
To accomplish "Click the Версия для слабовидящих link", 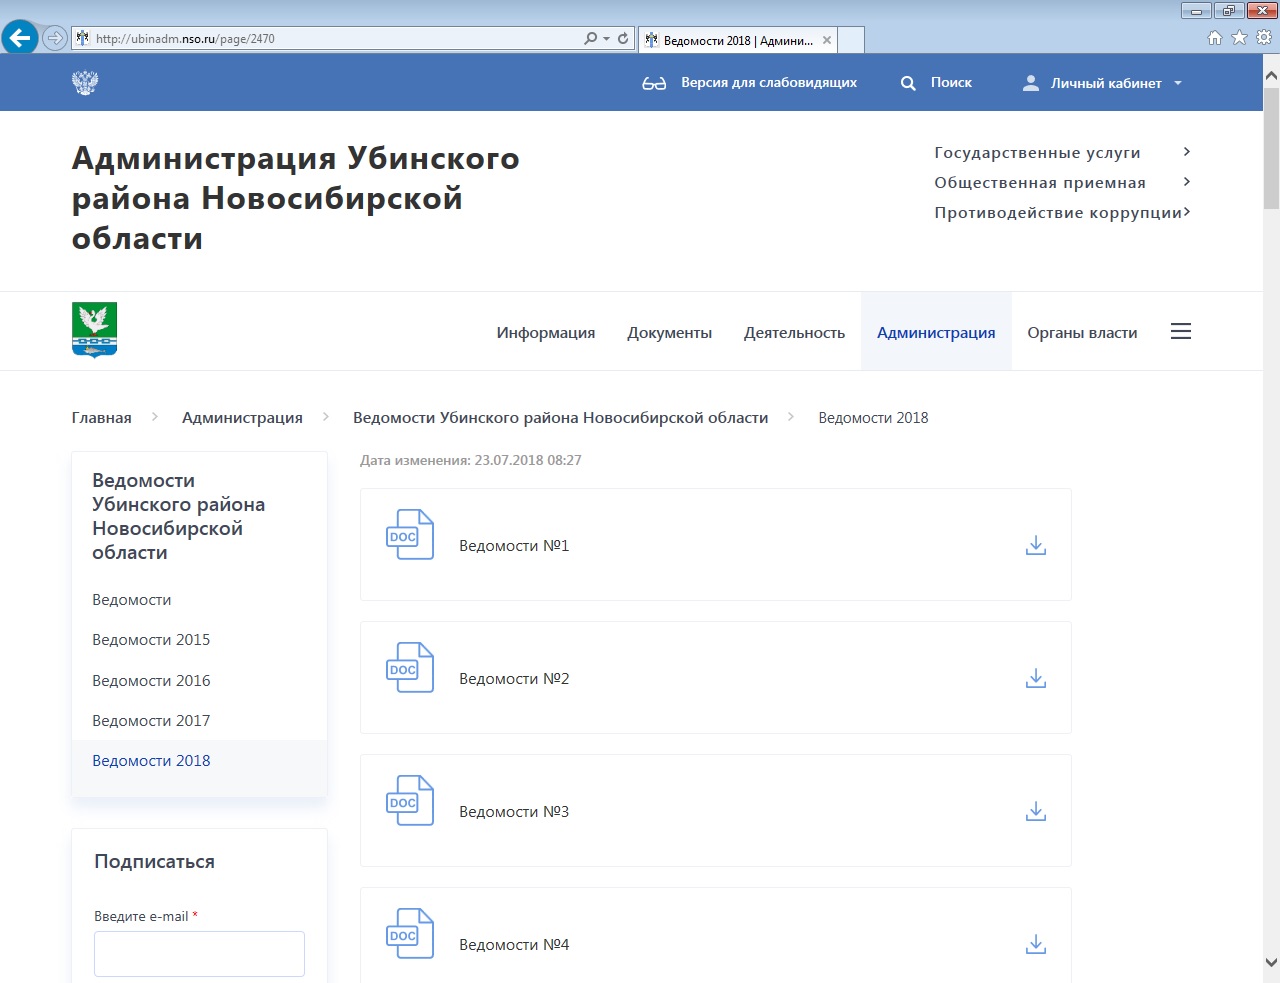I will pyautogui.click(x=769, y=83).
